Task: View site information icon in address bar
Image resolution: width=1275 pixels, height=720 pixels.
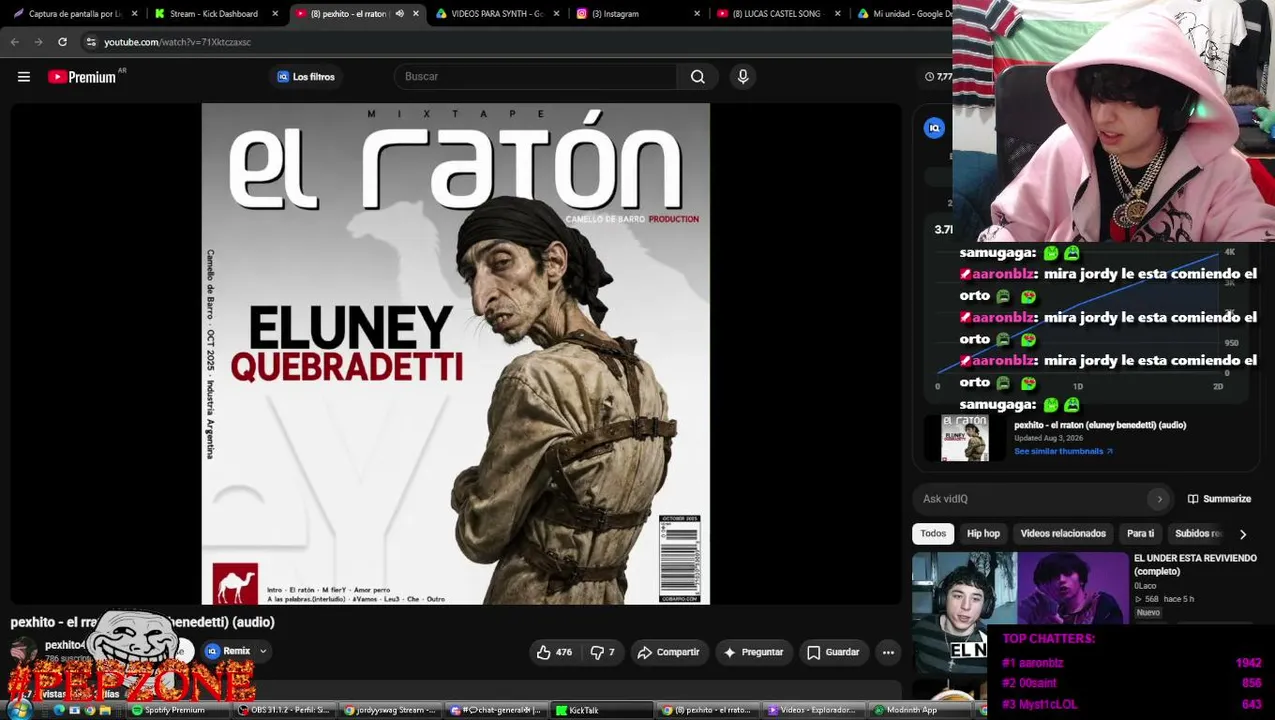Action: [x=91, y=42]
